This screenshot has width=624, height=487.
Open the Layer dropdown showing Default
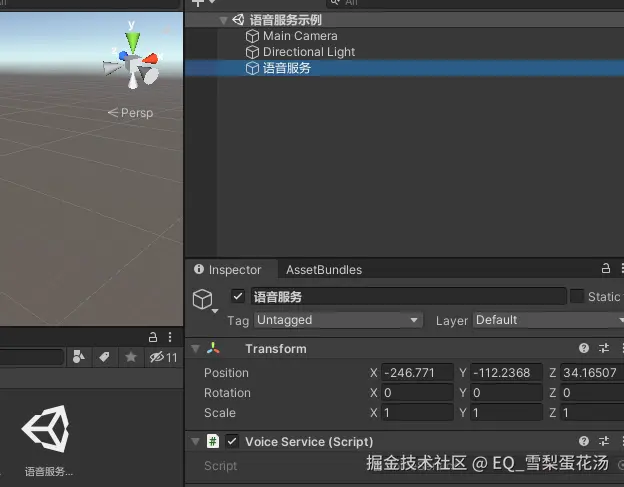point(548,320)
